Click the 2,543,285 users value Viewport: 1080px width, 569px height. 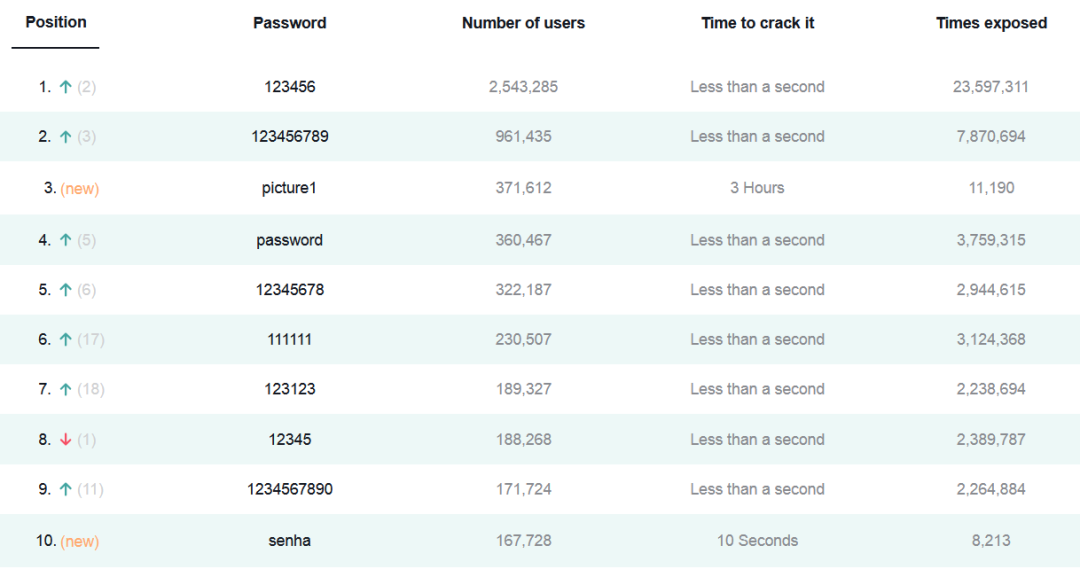coord(523,87)
